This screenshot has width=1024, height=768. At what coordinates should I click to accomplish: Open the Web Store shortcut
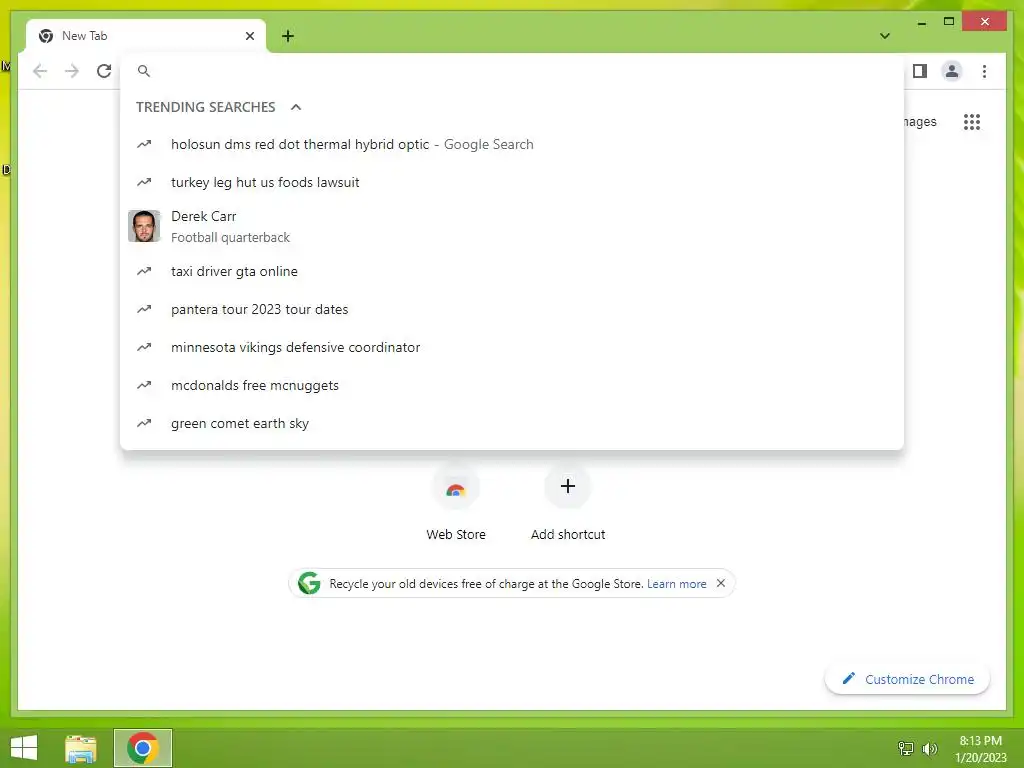(456, 503)
